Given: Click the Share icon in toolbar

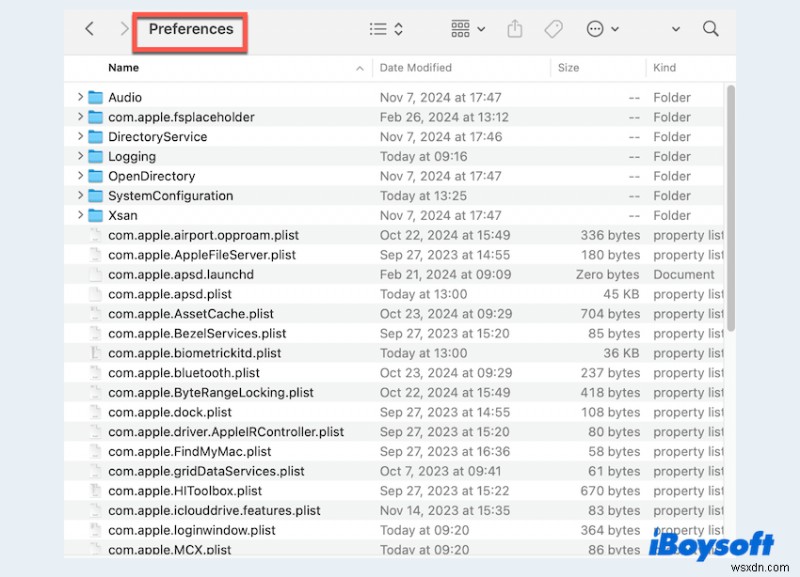Looking at the screenshot, I should click(x=515, y=29).
